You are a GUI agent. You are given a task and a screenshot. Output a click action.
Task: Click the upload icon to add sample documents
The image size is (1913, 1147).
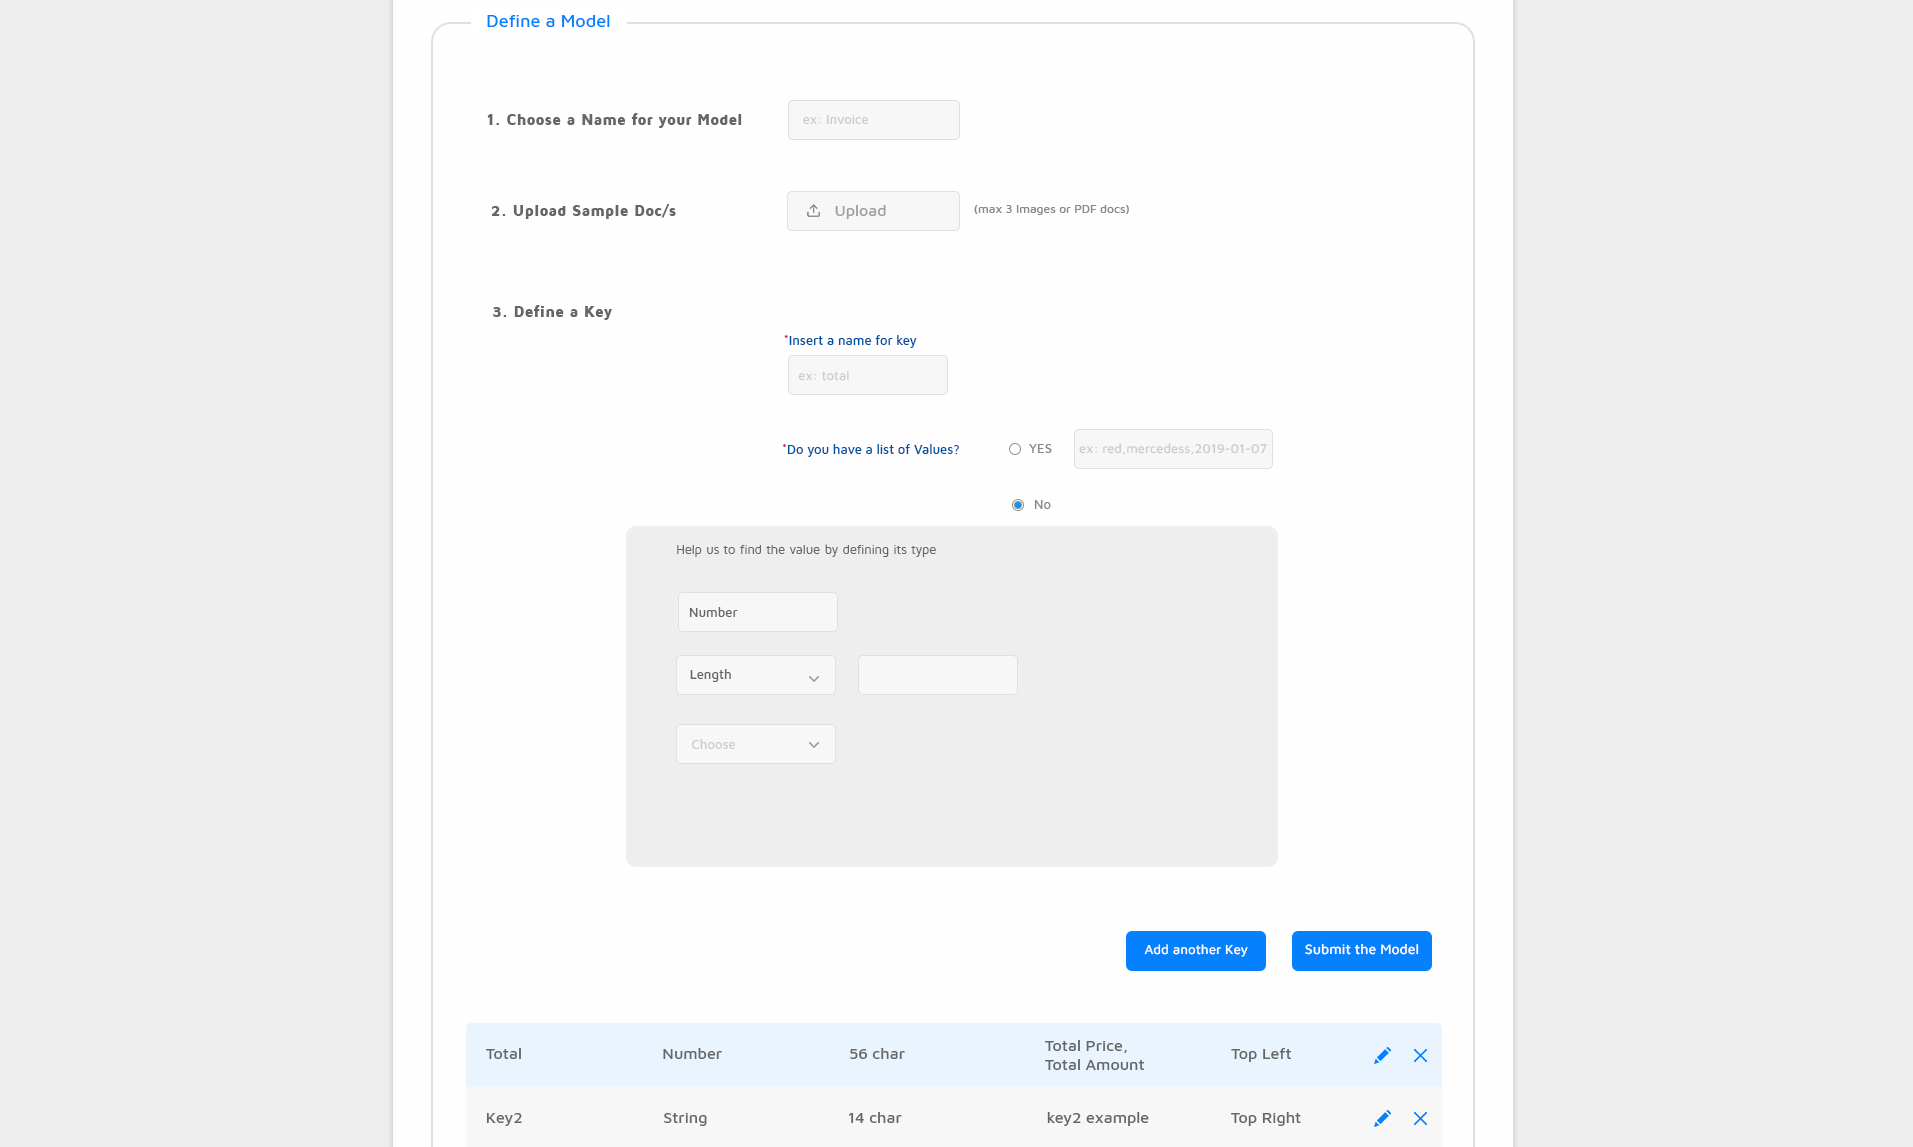815,210
